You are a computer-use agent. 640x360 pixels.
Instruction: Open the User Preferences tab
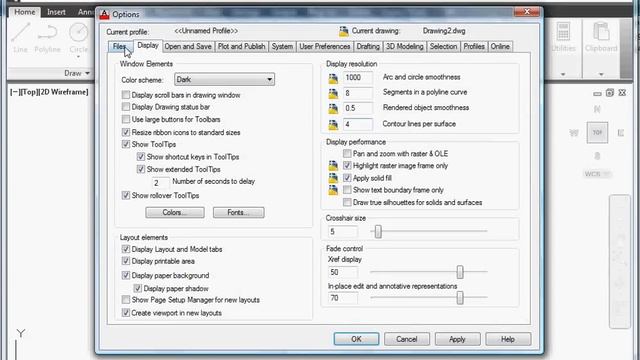pyautogui.click(x=324, y=47)
